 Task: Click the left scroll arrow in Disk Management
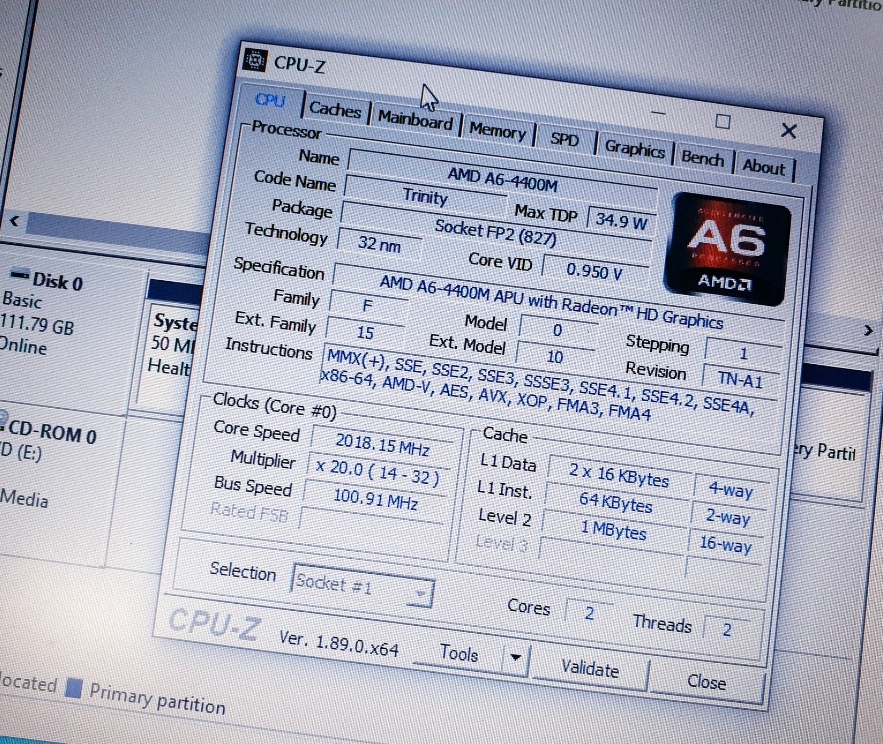coord(14,220)
